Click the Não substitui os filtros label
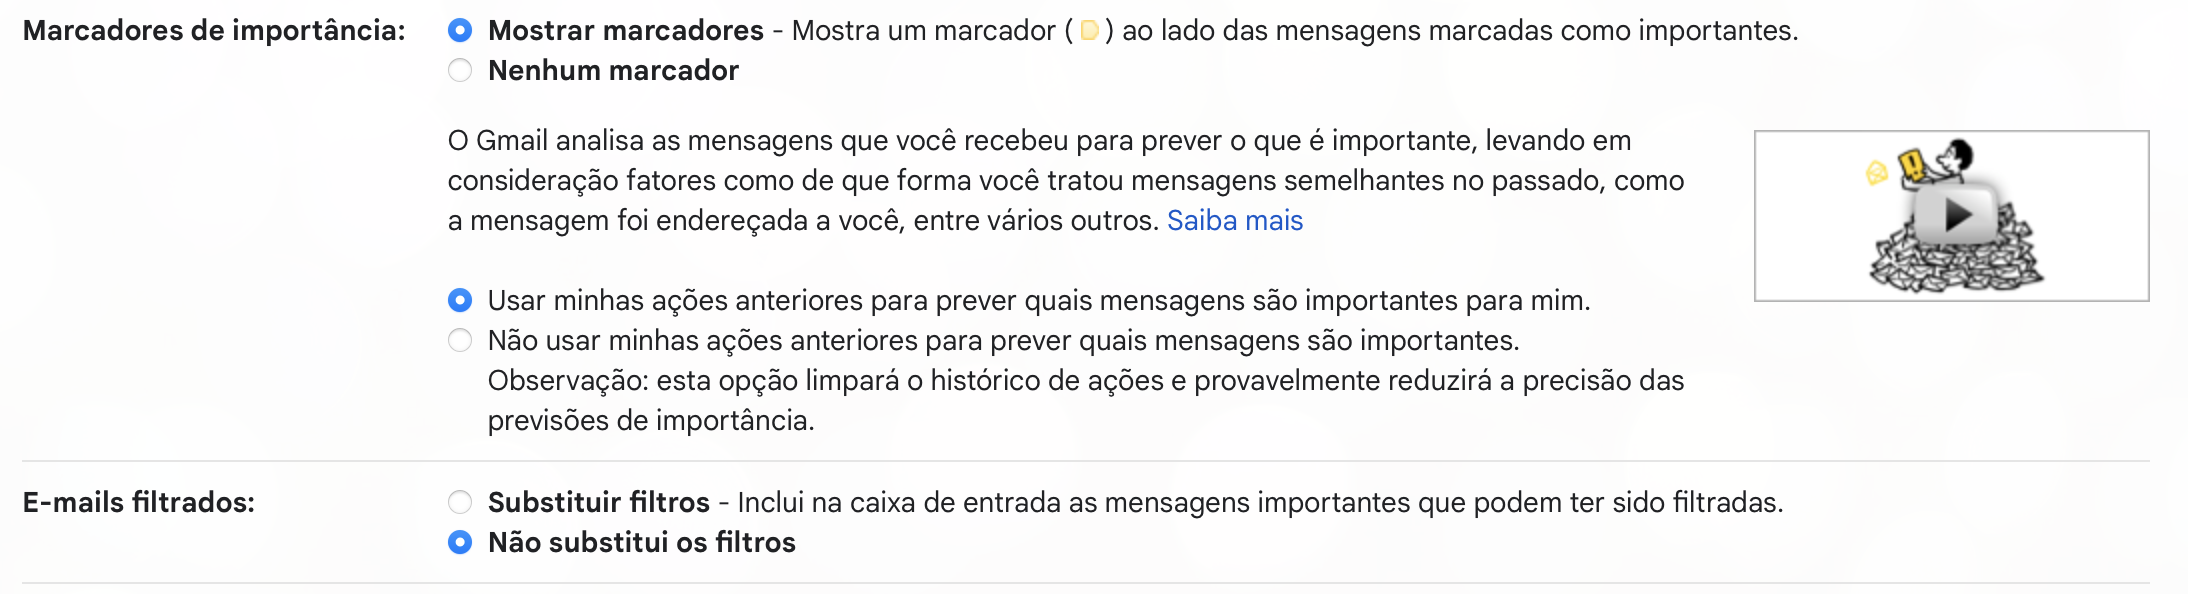 pyautogui.click(x=641, y=542)
